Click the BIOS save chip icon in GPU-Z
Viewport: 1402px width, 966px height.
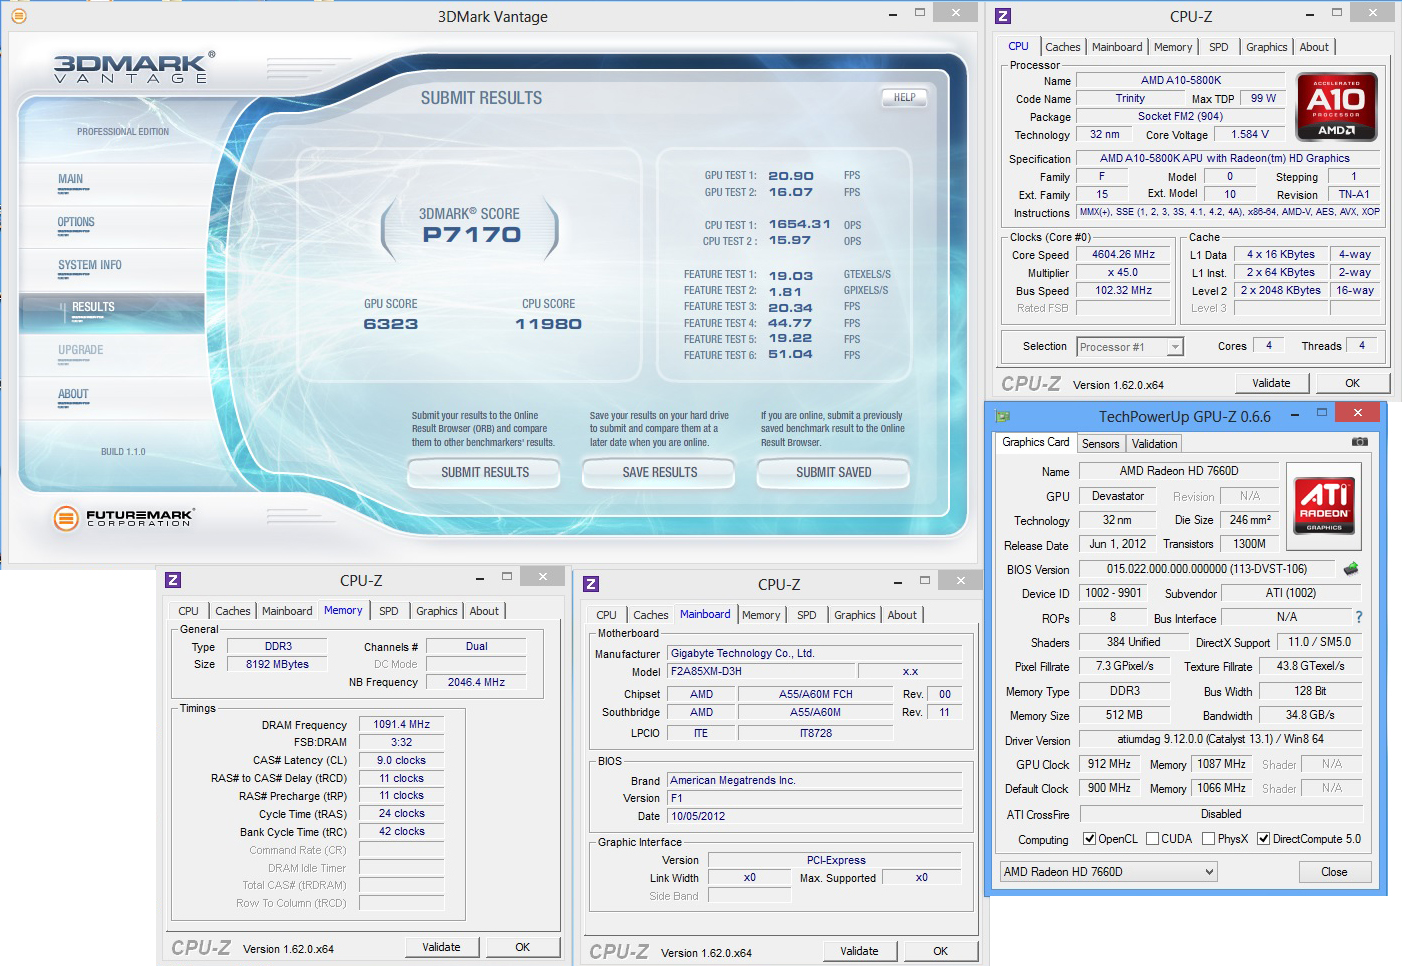tap(1351, 569)
